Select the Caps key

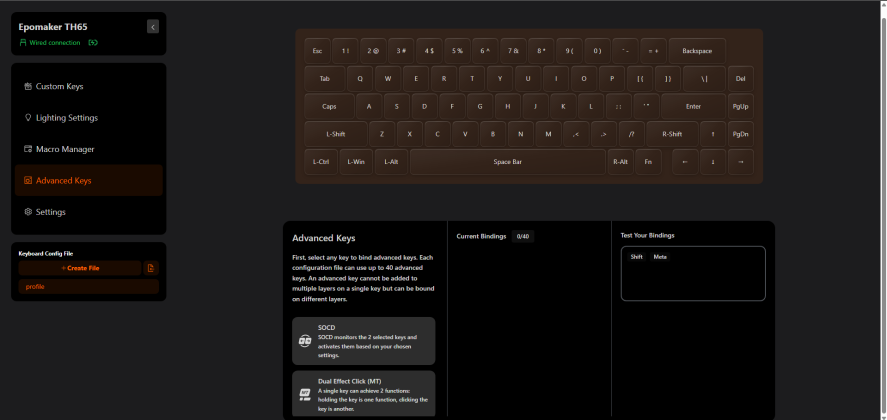(x=329, y=106)
